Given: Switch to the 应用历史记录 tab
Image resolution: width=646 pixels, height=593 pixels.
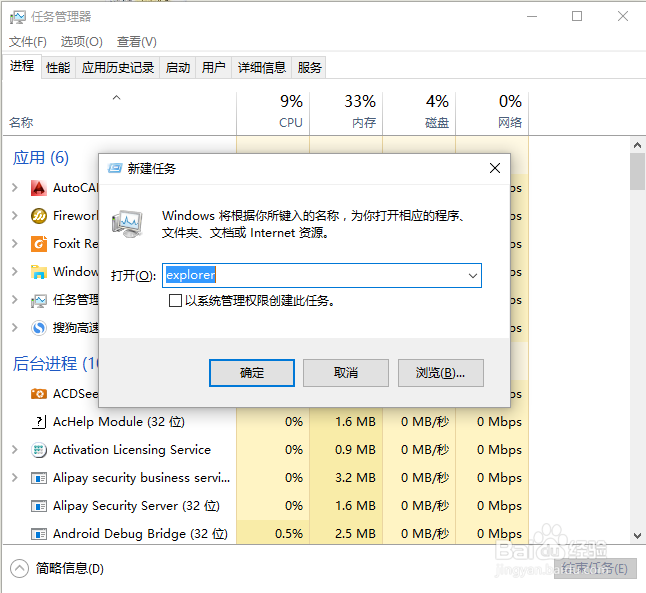Looking at the screenshot, I should (118, 68).
